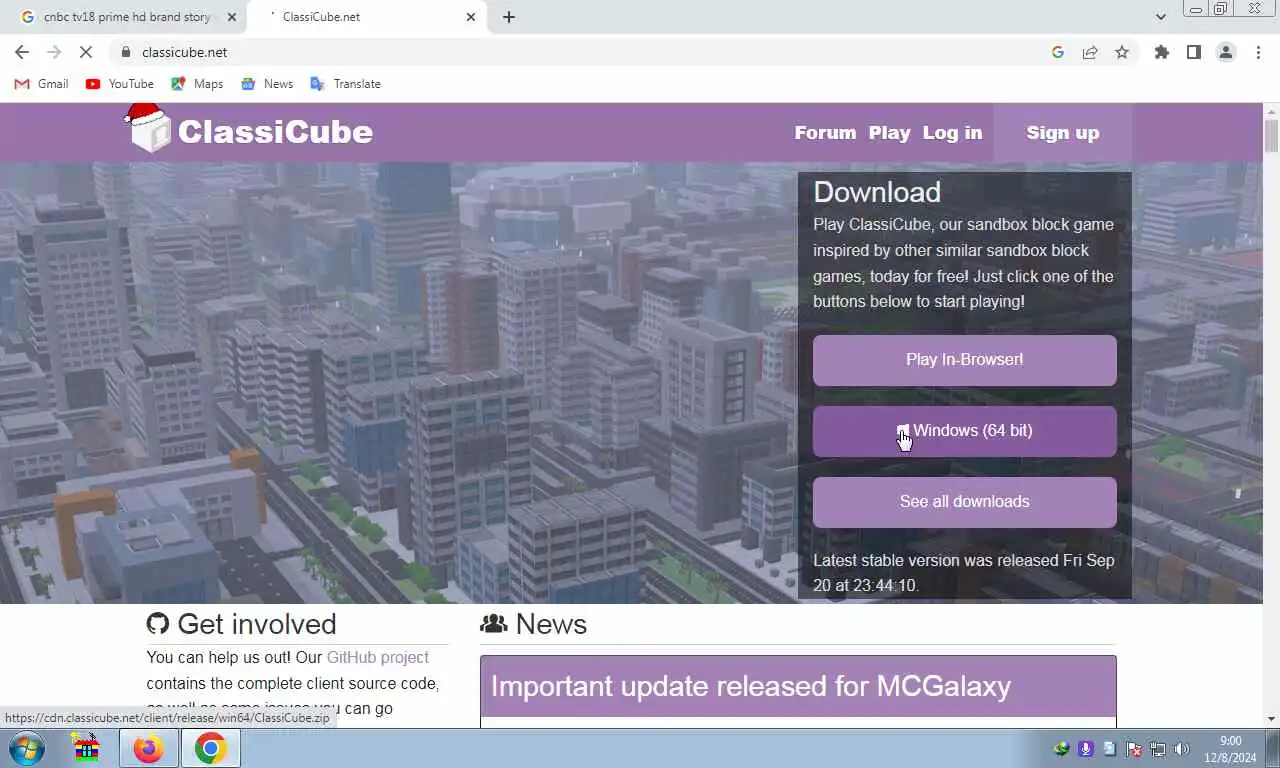This screenshot has height=768, width=1280.
Task: Open the Forum navigation link
Action: pos(825,133)
